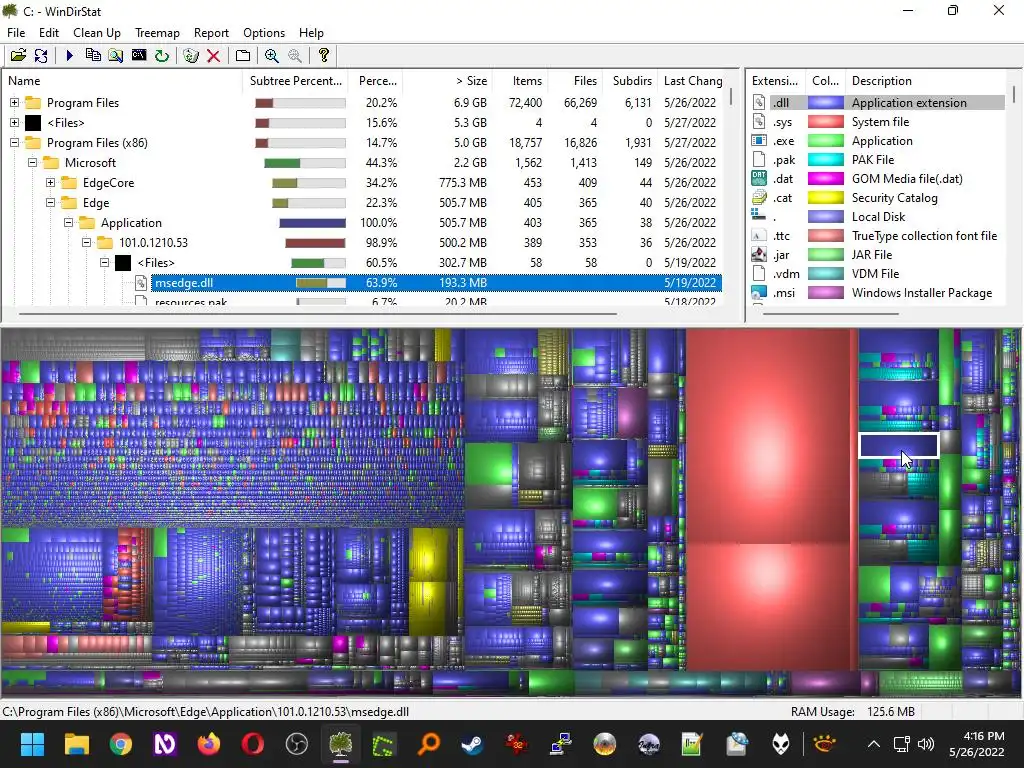Click the Description column header in extension list
1024x768 pixels.
(x=927, y=81)
